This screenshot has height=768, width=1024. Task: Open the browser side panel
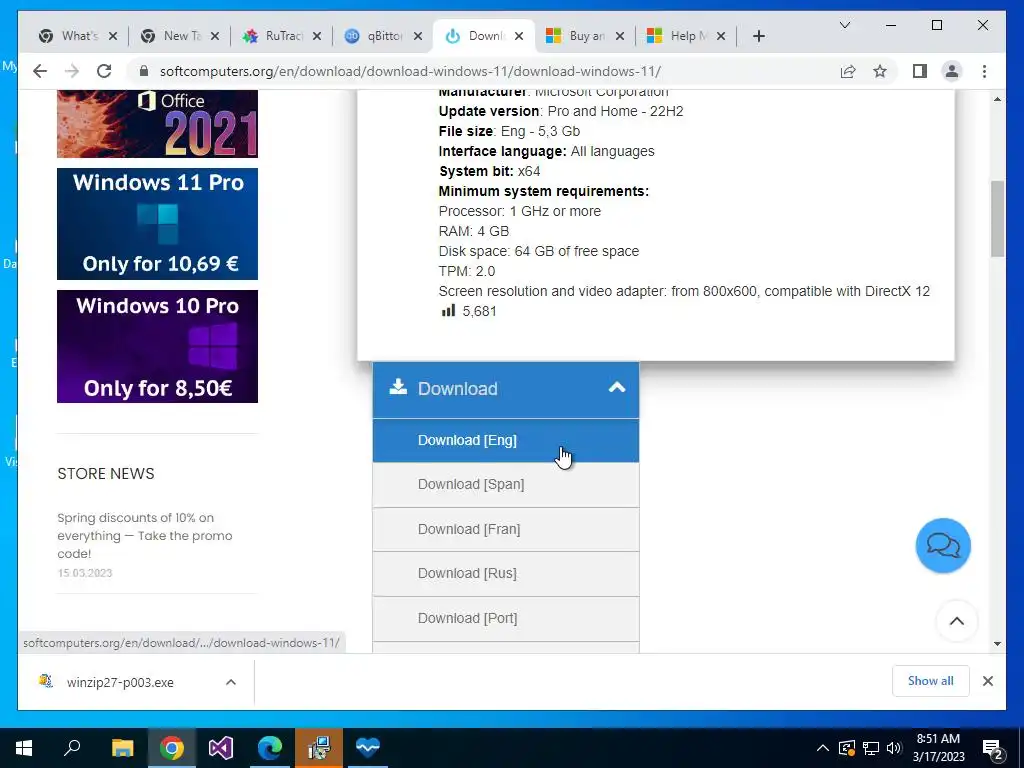[920, 71]
